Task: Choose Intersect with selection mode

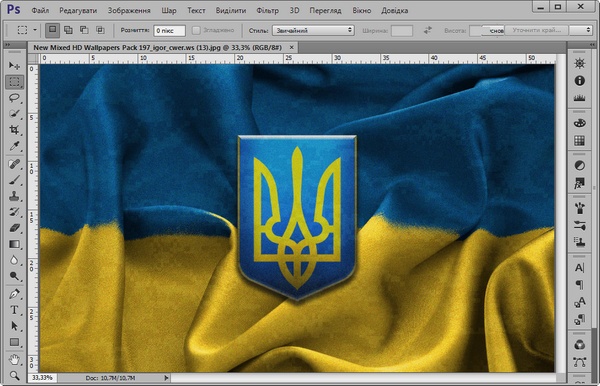Action: [x=100, y=30]
